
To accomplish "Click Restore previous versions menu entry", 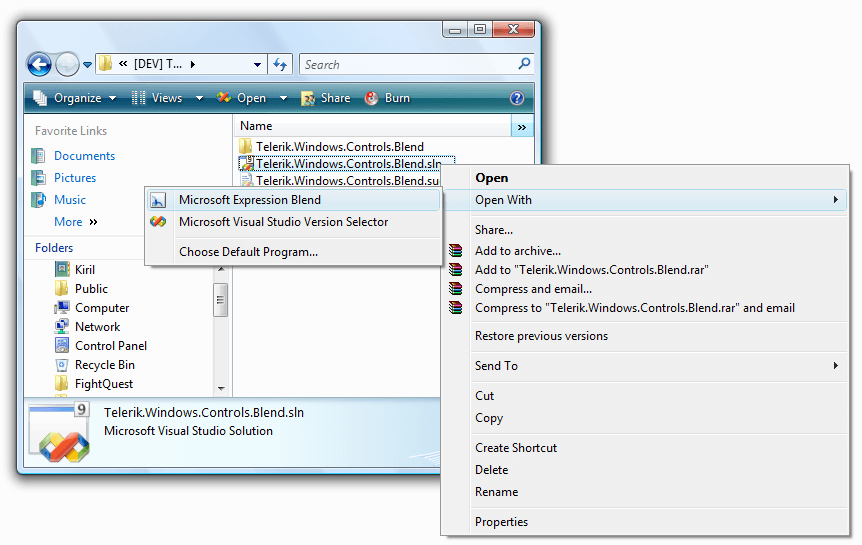I will [645, 336].
